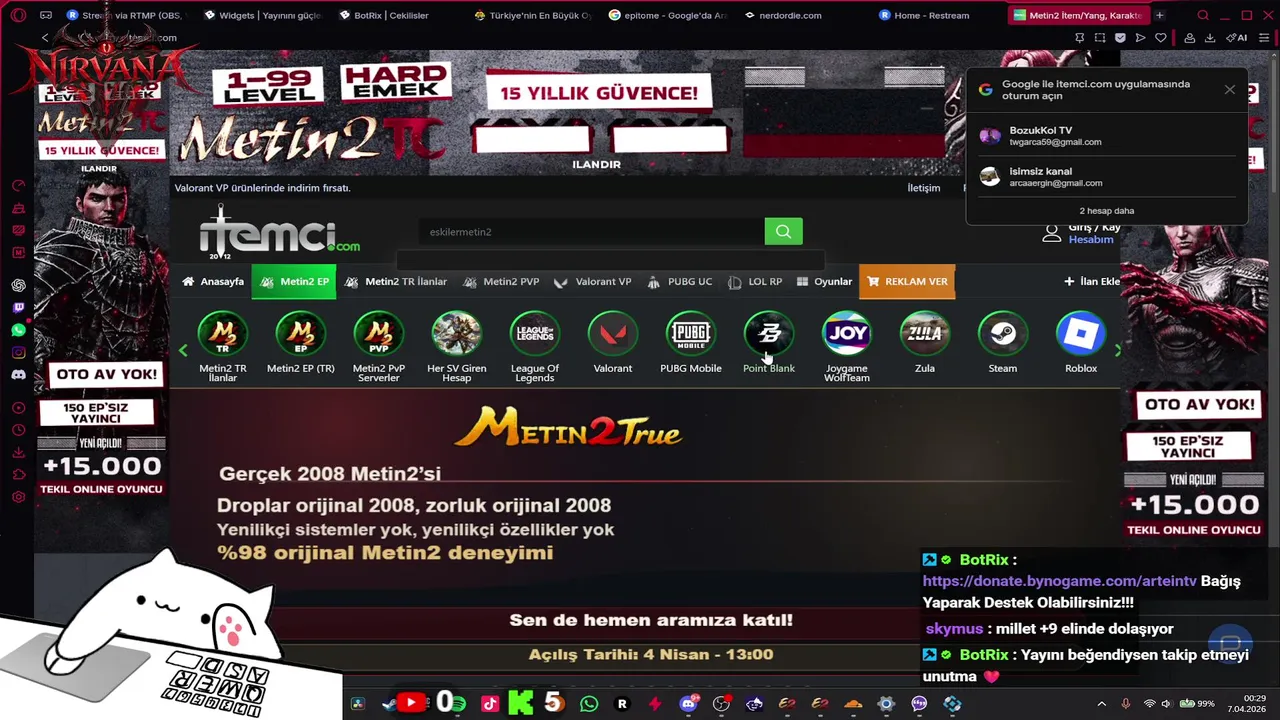Click the heart bookmark icon in address bar
1280x720 pixels.
pyautogui.click(x=1160, y=38)
